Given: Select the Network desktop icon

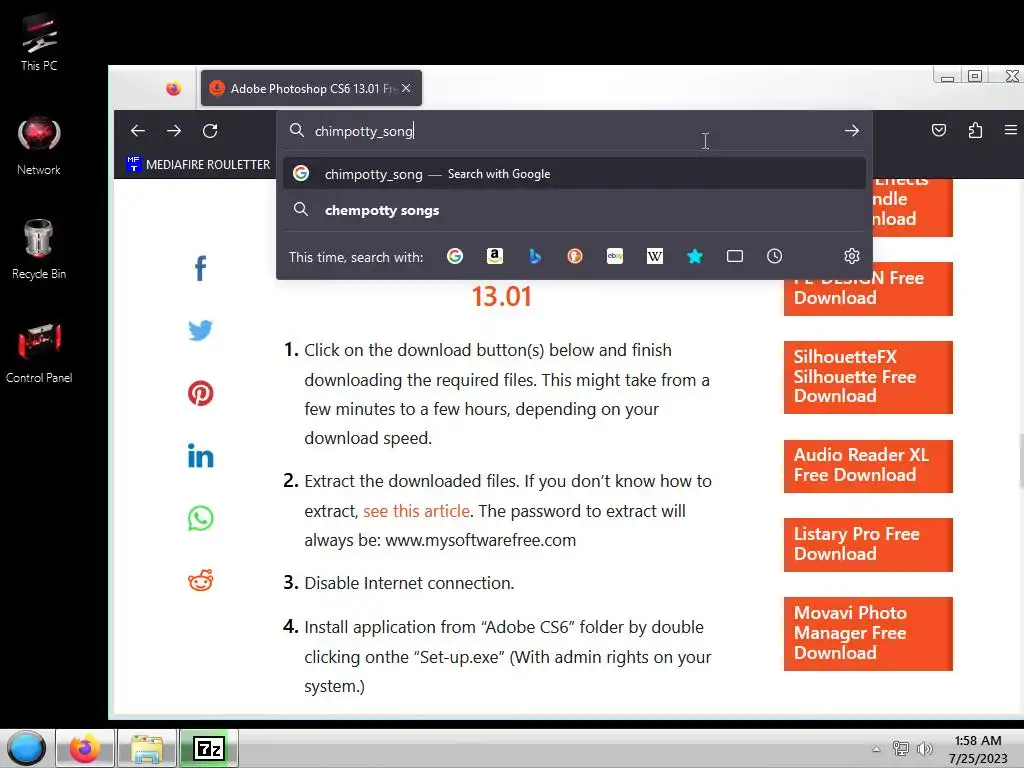Looking at the screenshot, I should pos(39,146).
